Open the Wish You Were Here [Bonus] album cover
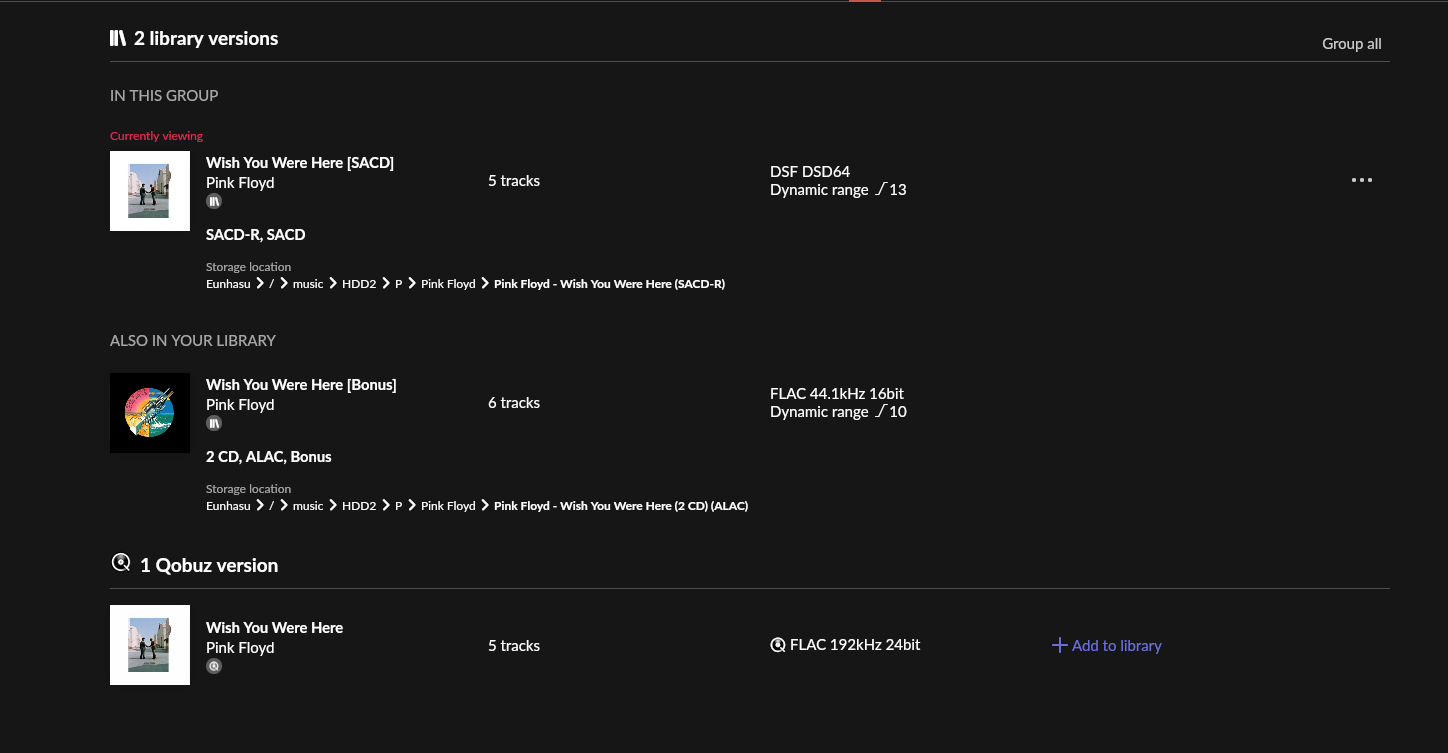The image size is (1448, 753). pos(150,413)
